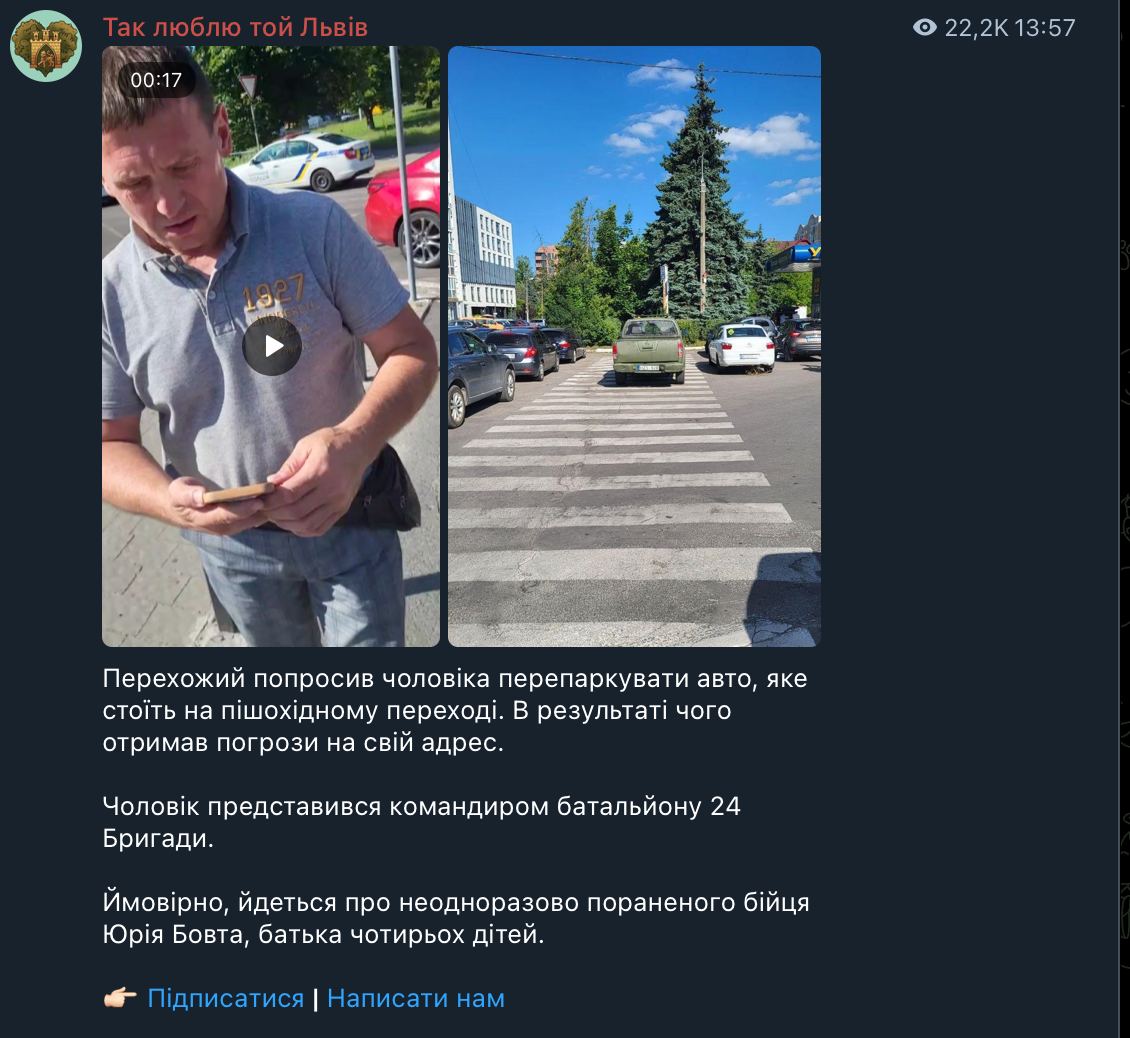Image resolution: width=1130 pixels, height=1038 pixels.
Task: Click the sentence about Юрія Бовта
Action: (x=456, y=918)
